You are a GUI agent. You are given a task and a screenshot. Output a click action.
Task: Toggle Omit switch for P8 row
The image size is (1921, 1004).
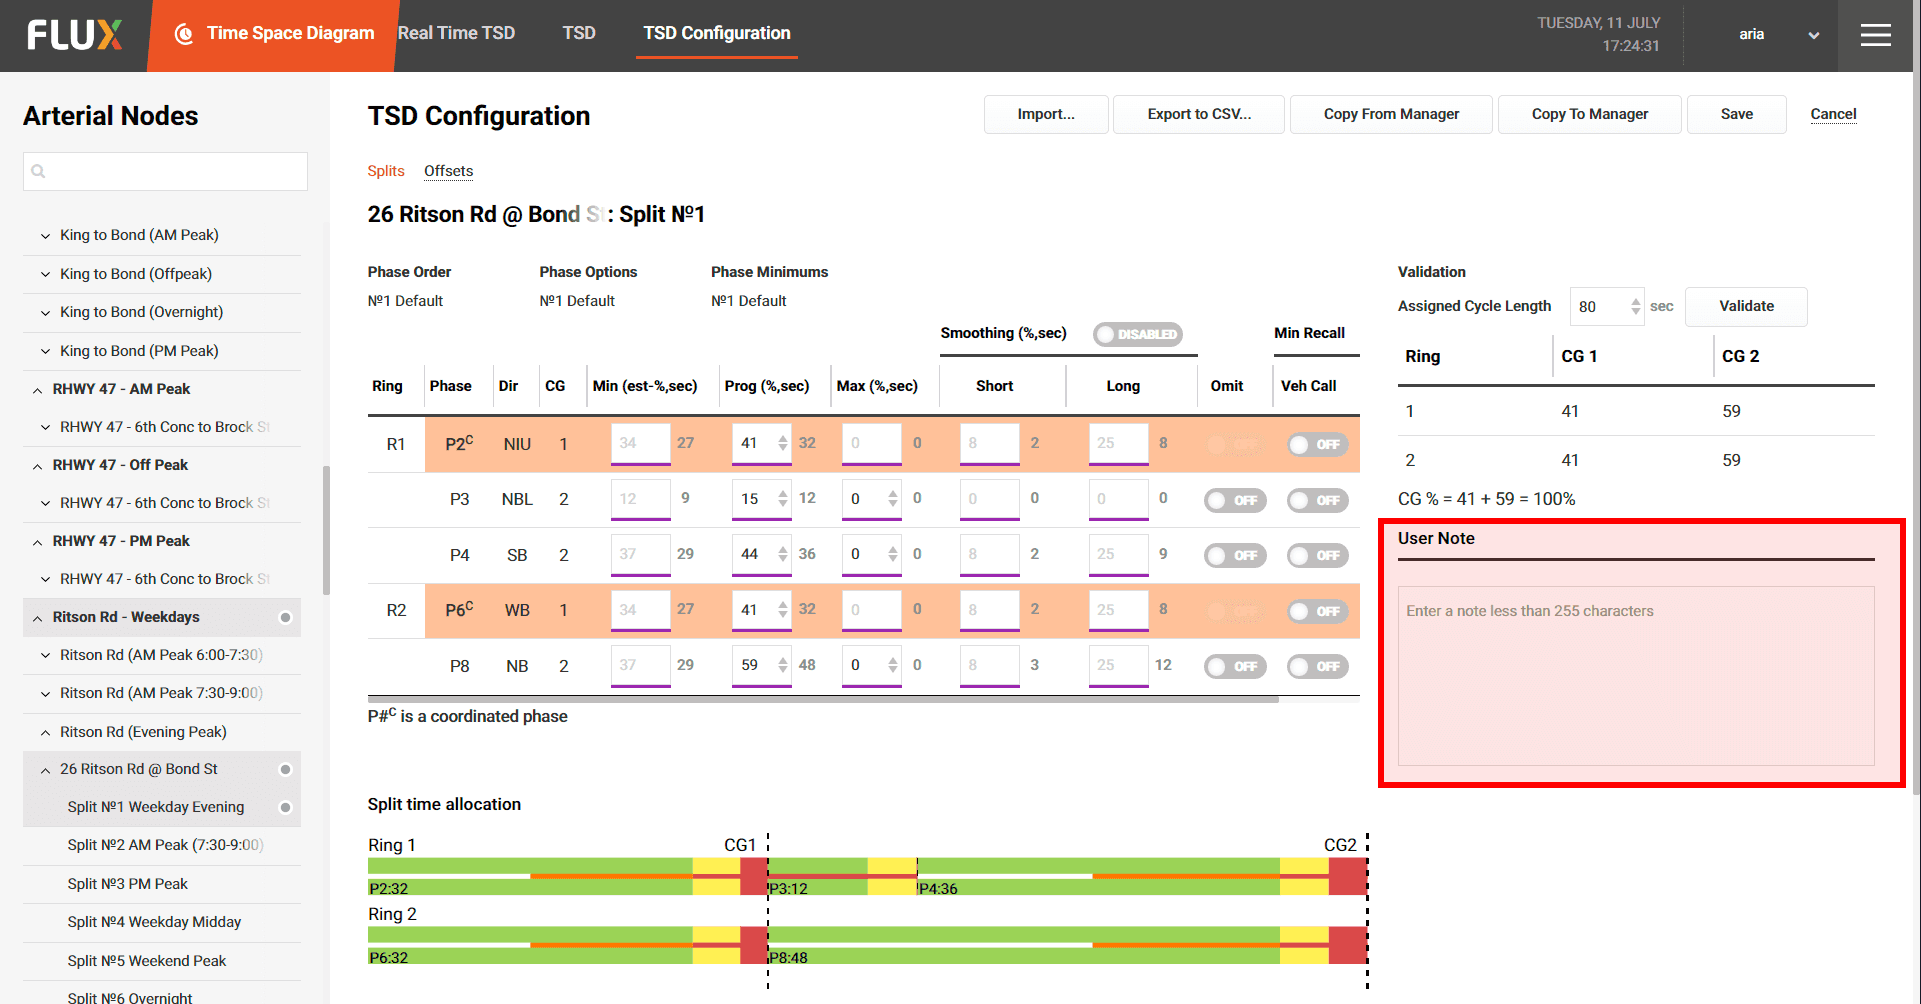(x=1235, y=666)
